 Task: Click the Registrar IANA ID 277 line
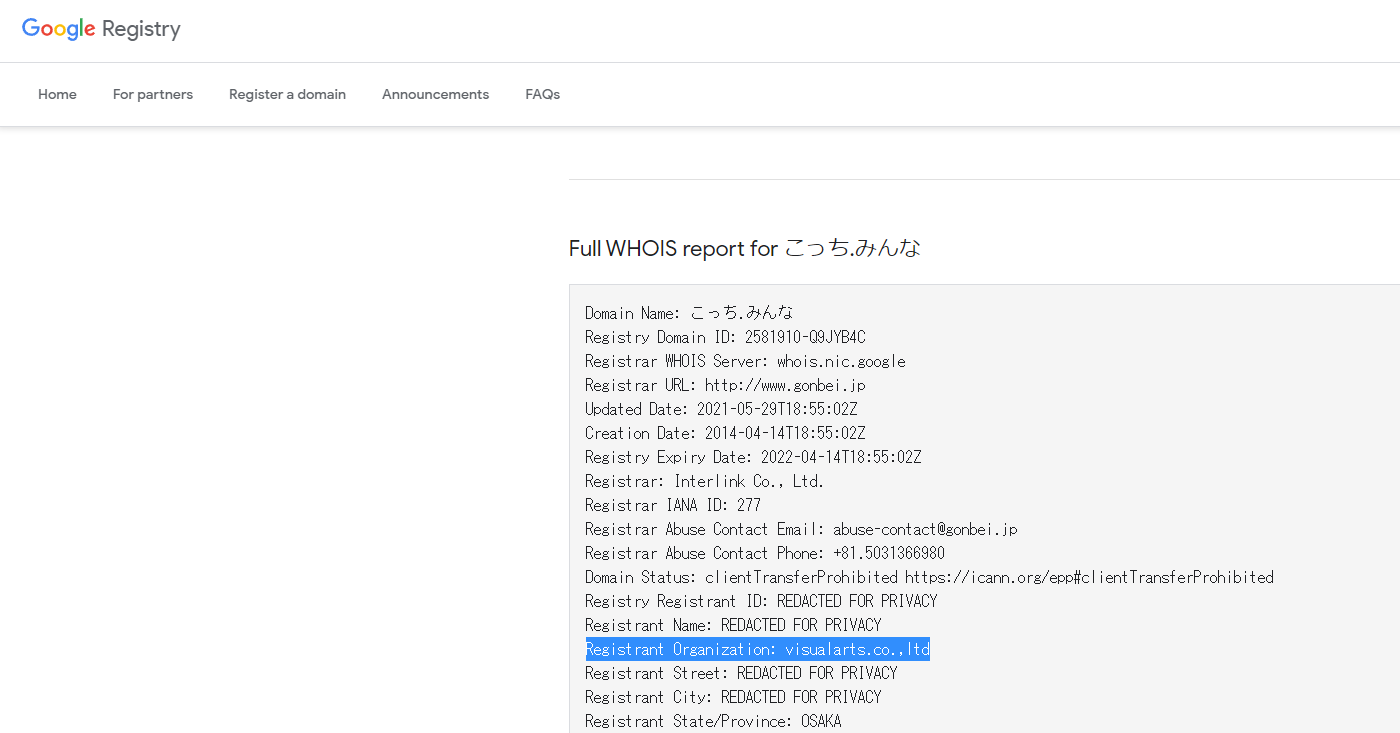(673, 505)
